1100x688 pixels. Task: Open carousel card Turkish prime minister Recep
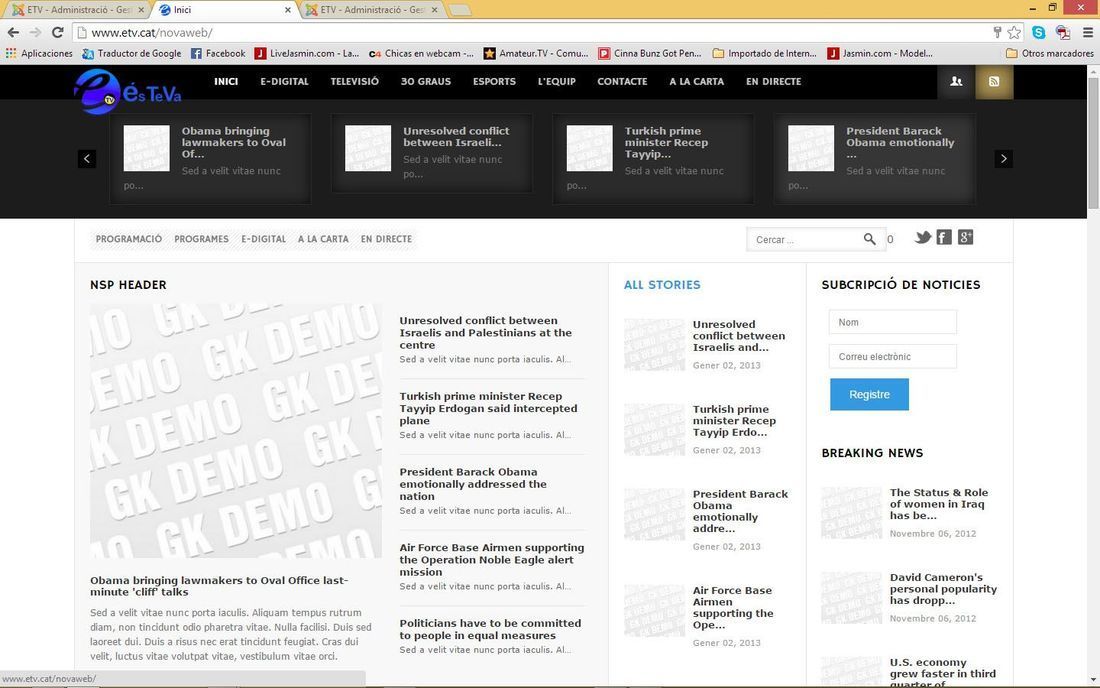pos(653,158)
